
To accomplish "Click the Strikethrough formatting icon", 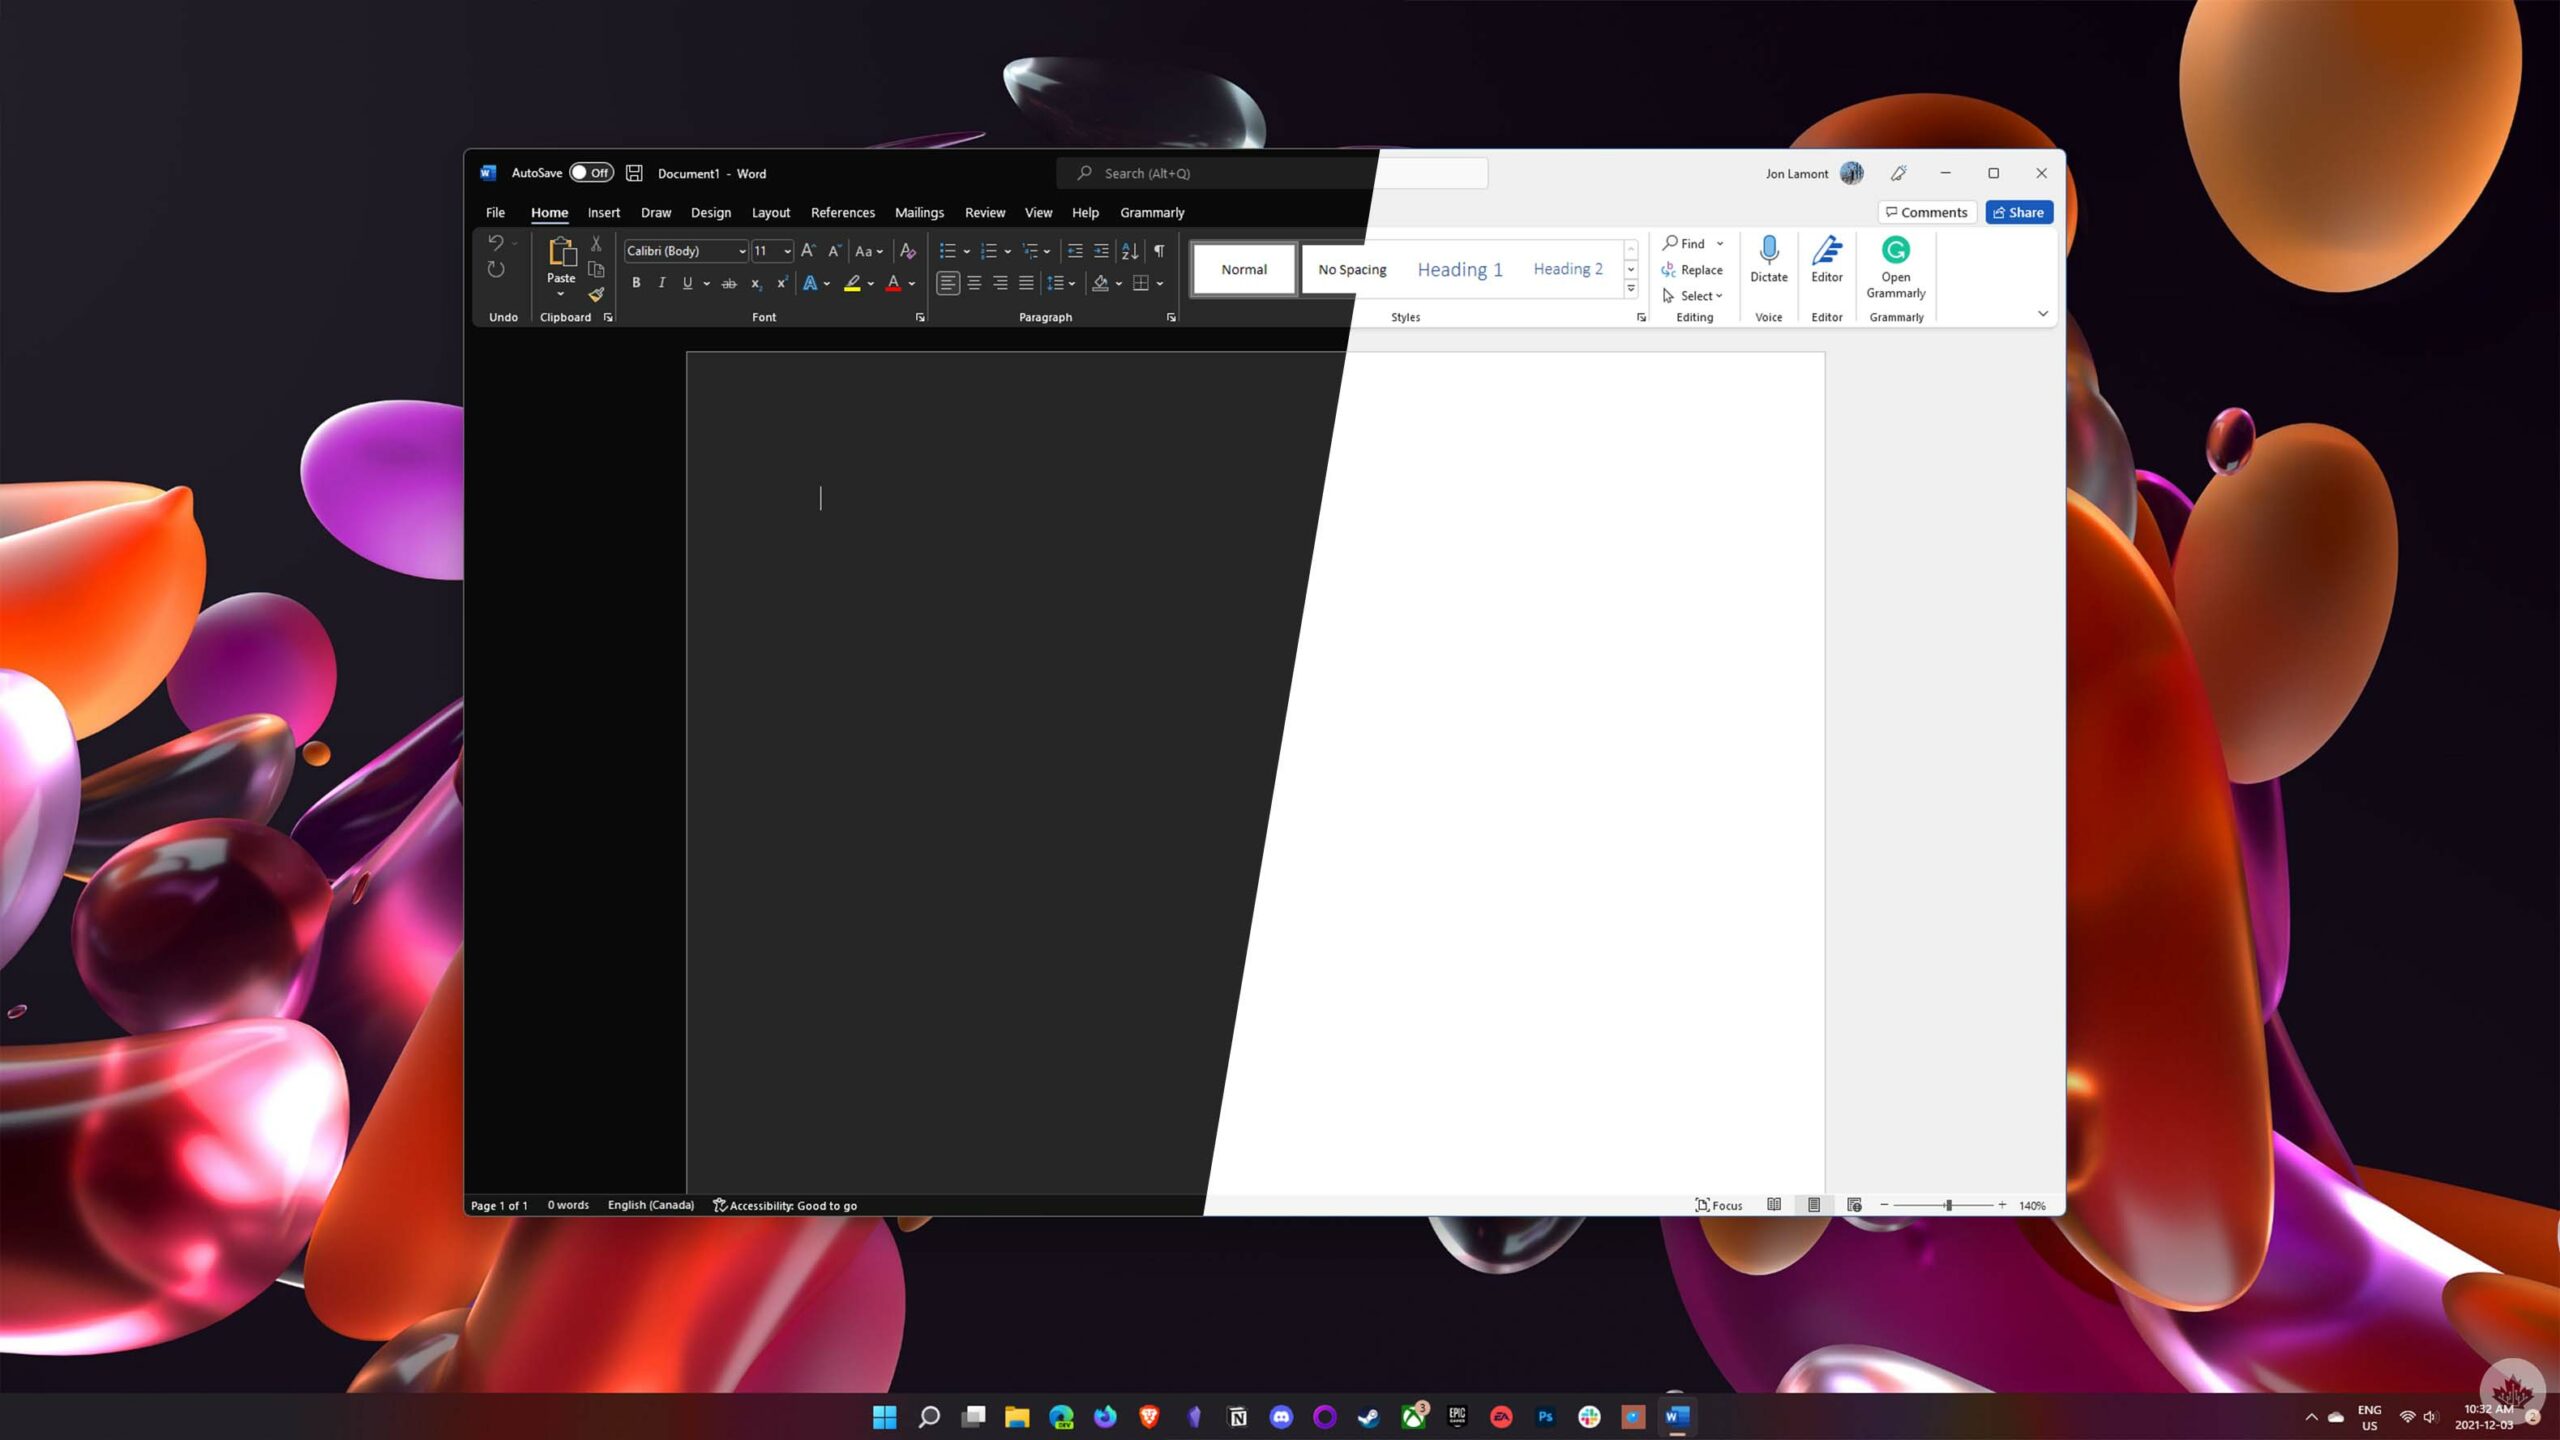I will pyautogui.click(x=729, y=284).
